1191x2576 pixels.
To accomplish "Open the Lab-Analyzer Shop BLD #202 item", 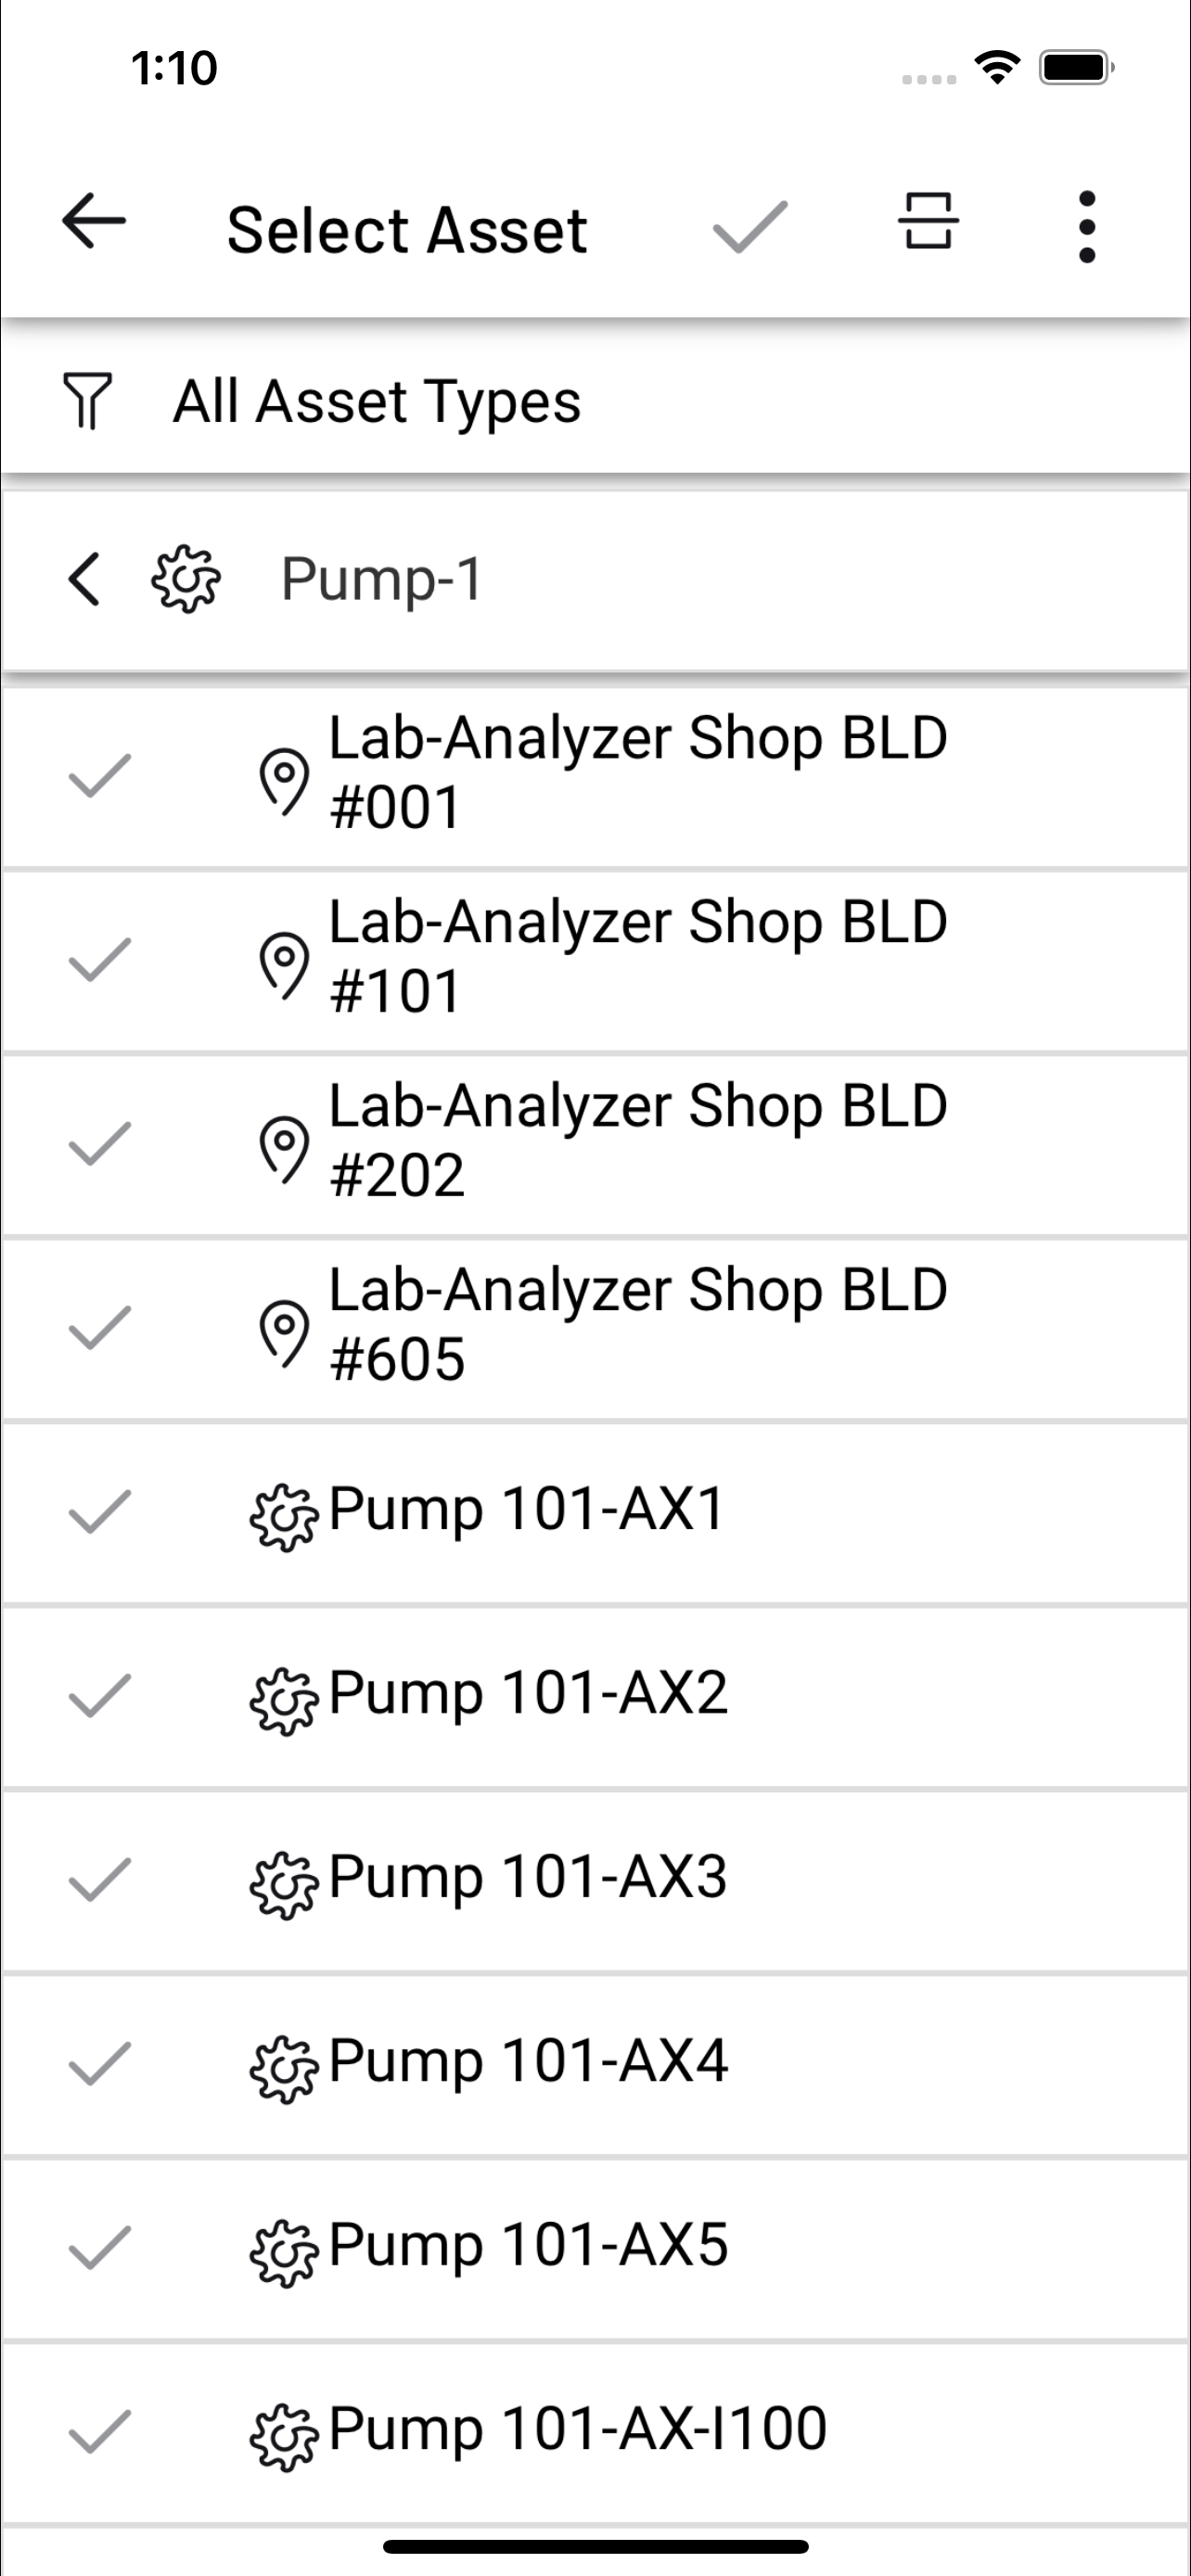I will click(x=595, y=1145).
